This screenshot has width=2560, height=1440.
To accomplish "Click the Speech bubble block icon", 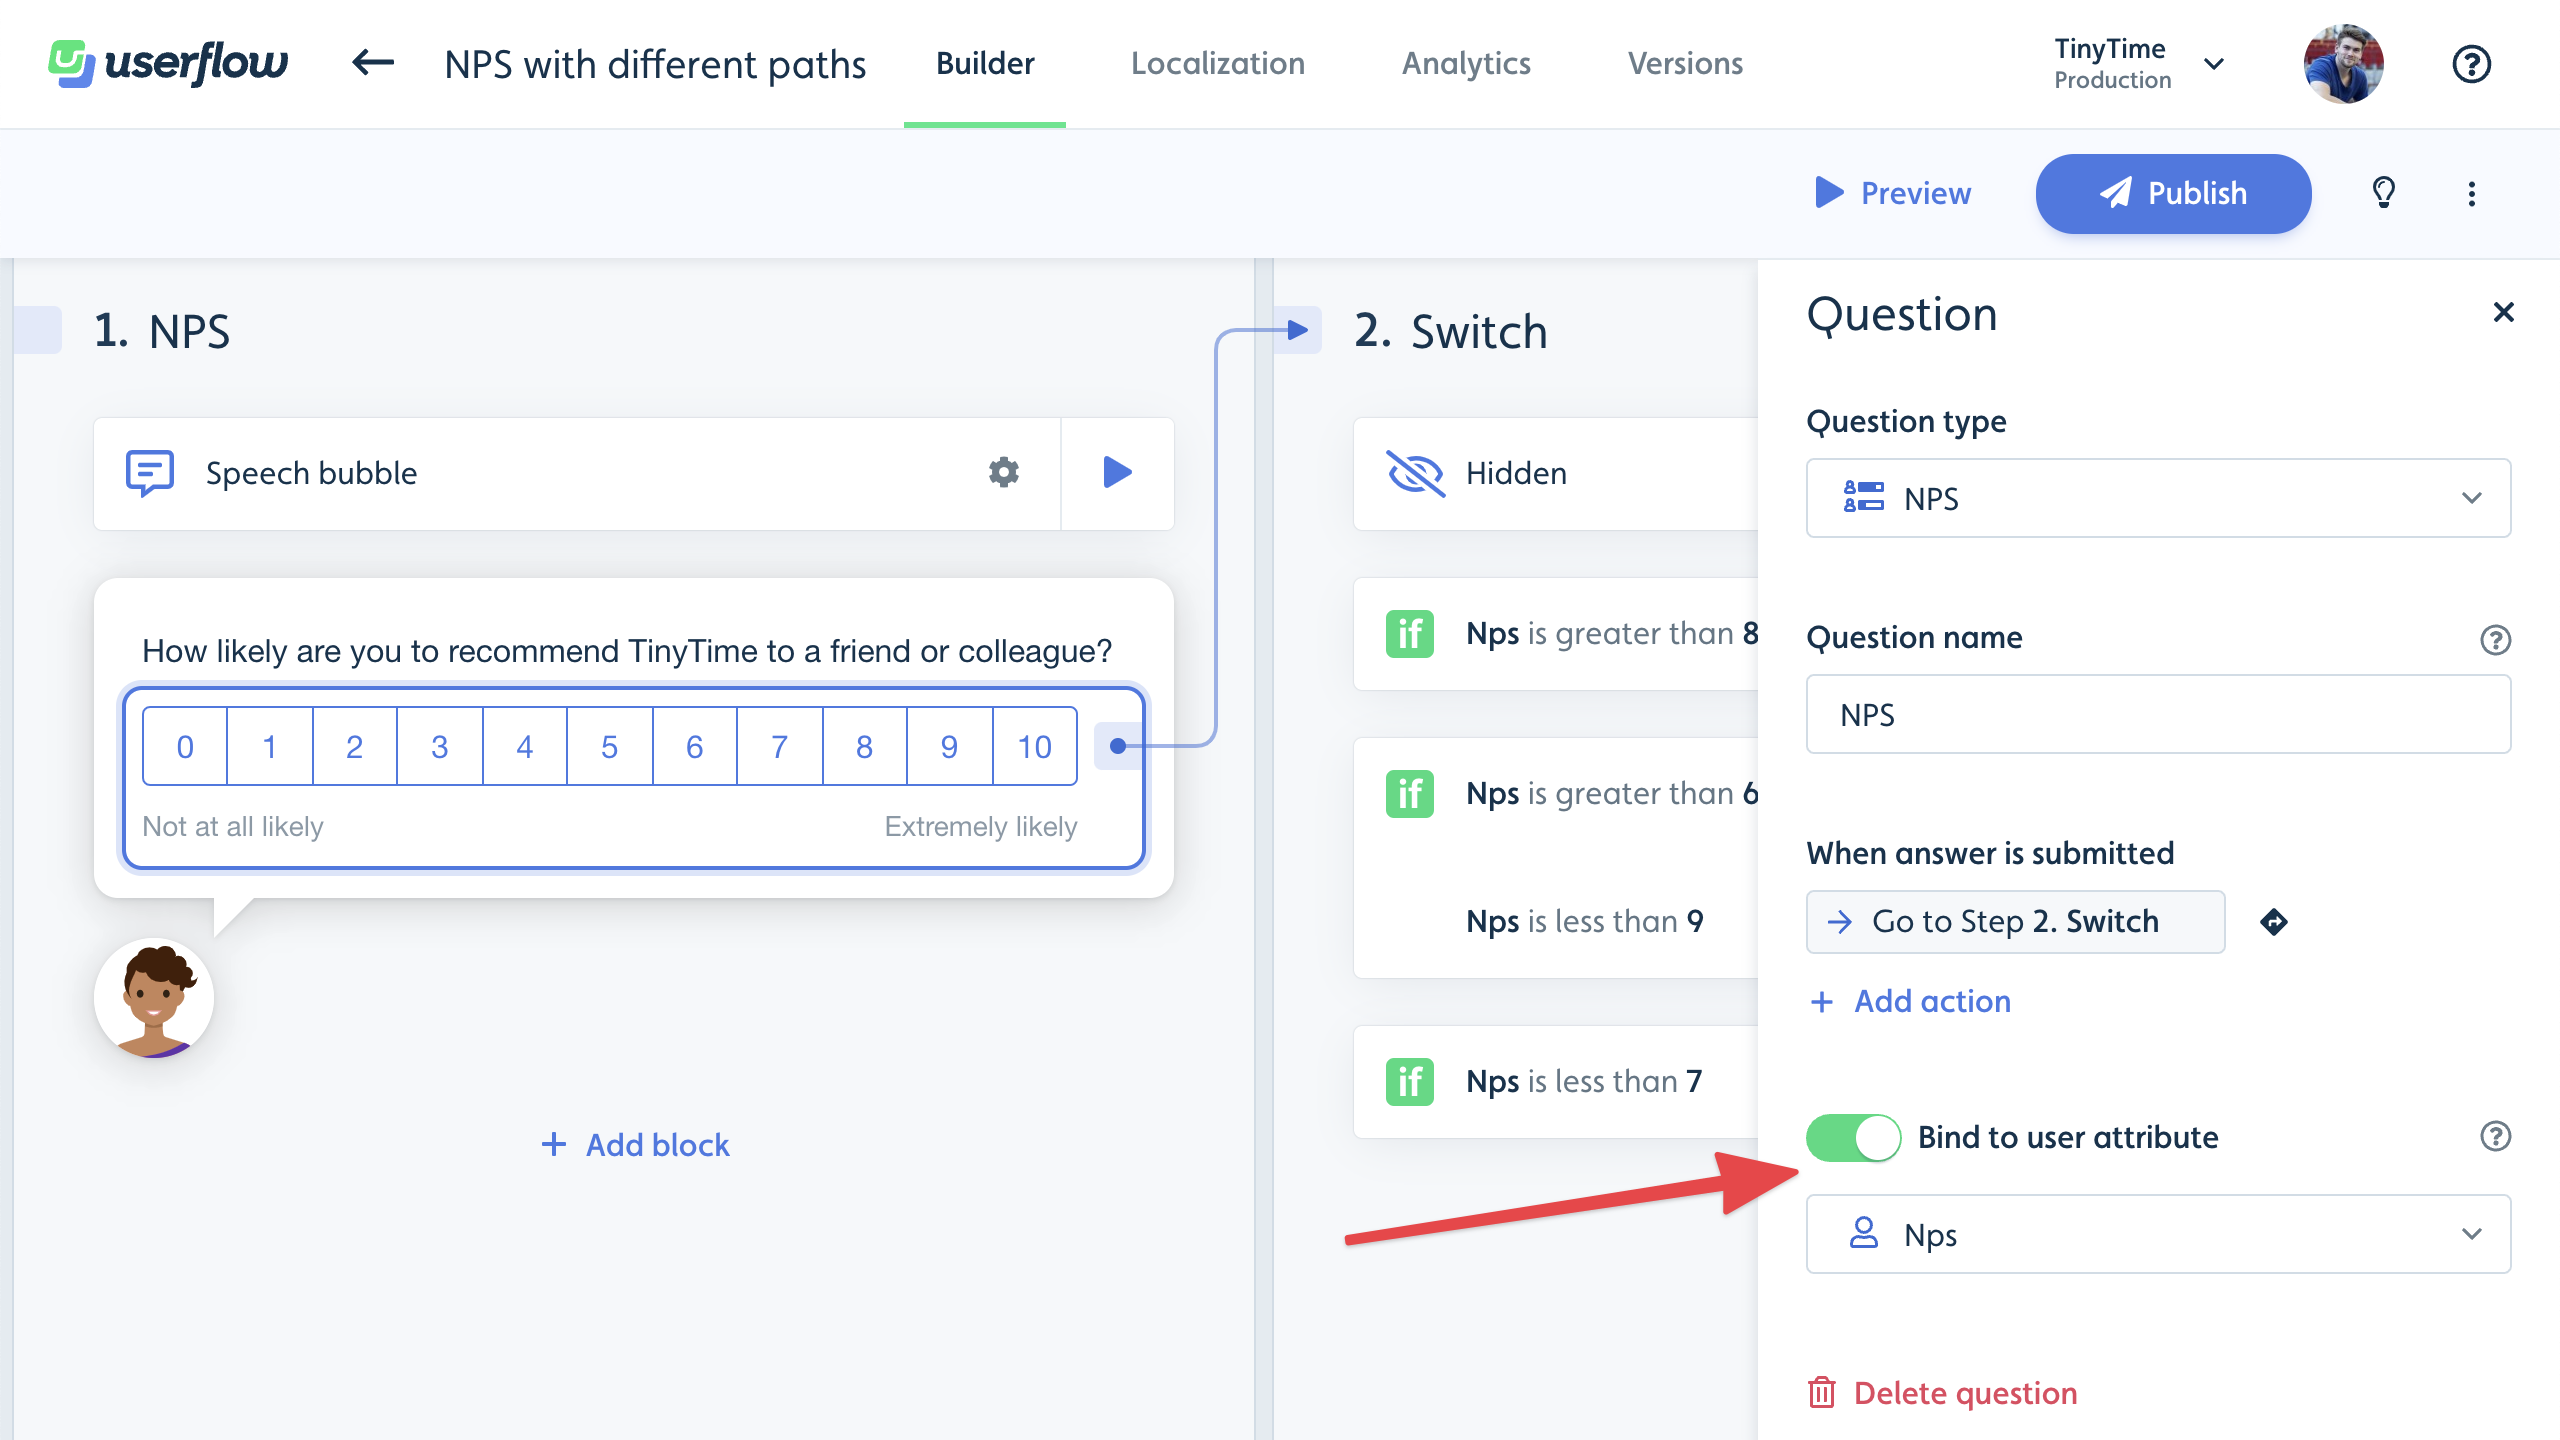I will coord(148,471).
